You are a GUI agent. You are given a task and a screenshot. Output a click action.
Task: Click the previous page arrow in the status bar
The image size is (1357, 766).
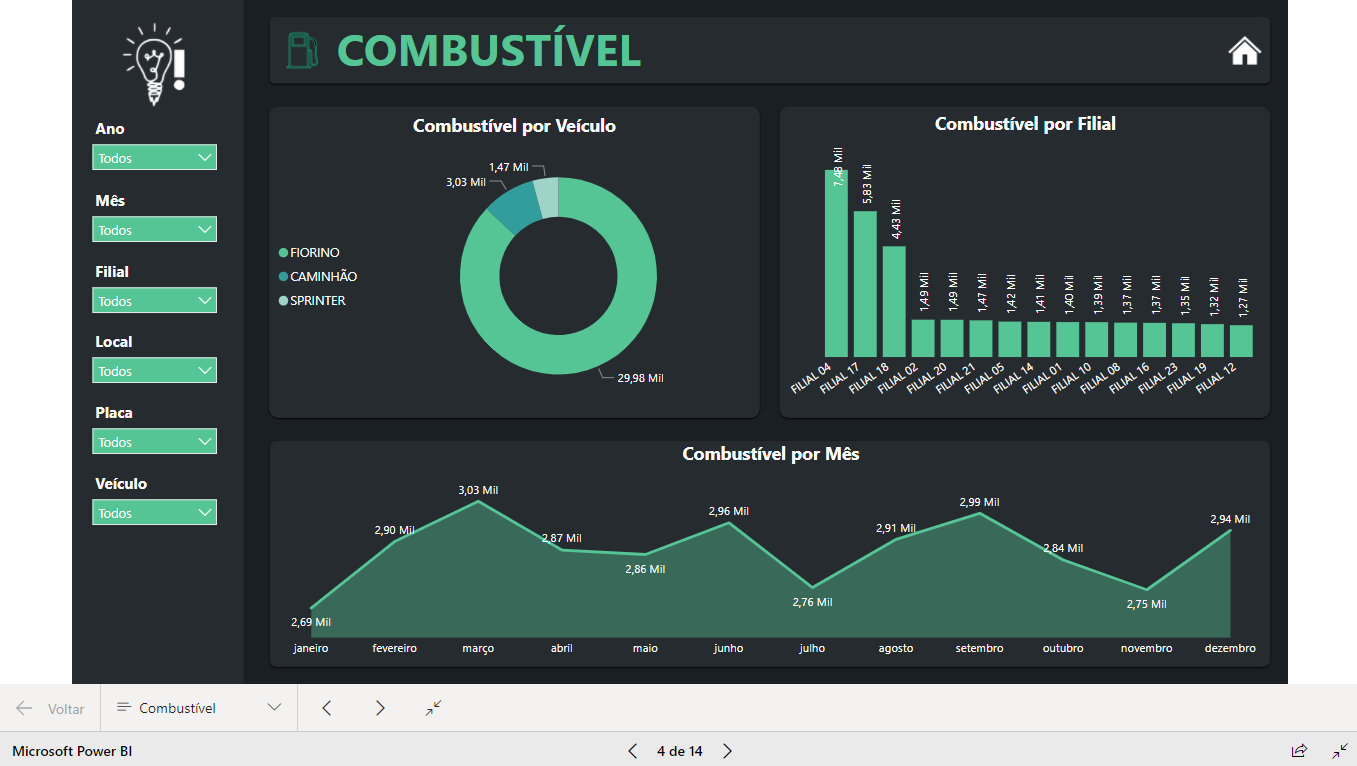coord(631,750)
